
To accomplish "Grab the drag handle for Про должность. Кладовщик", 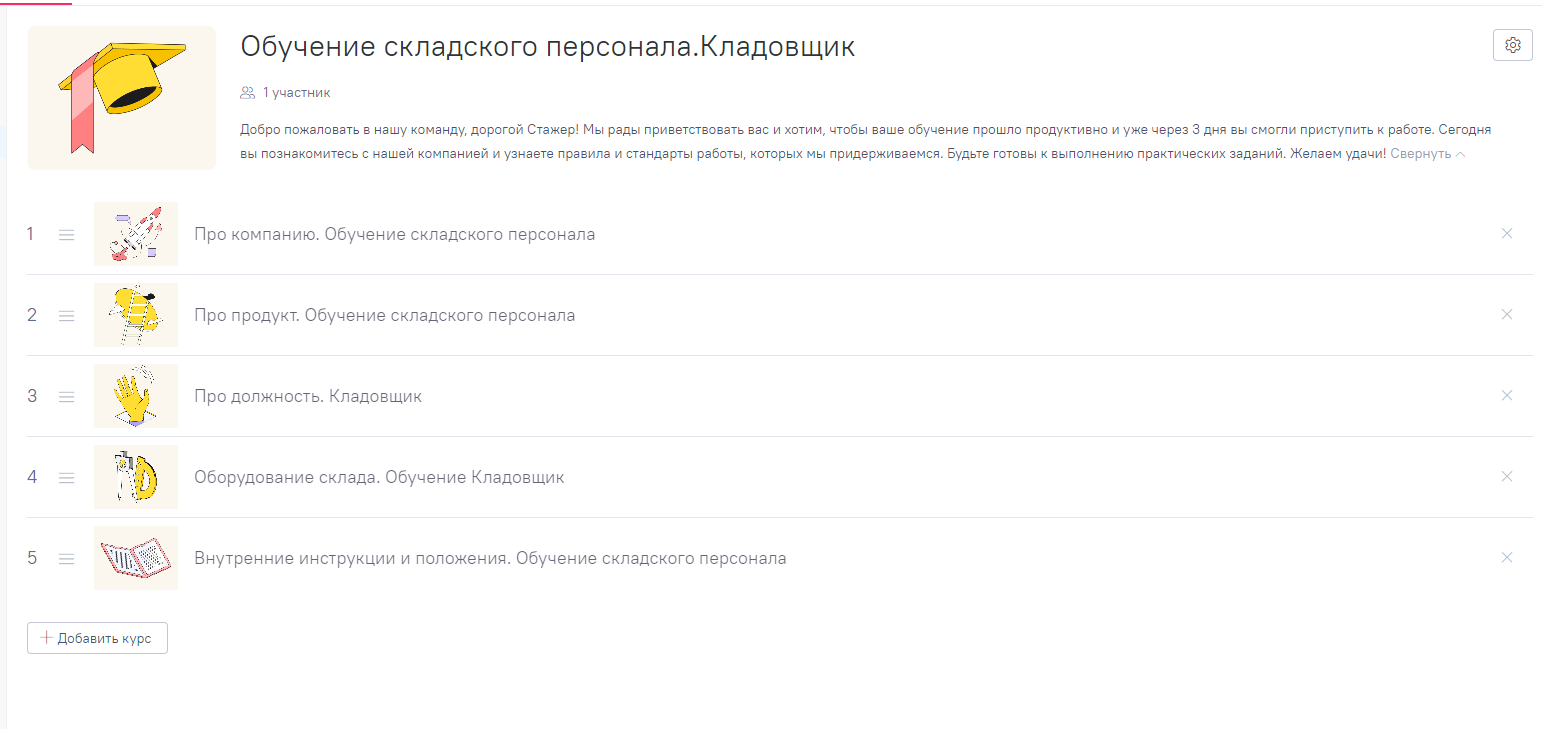I will click(x=67, y=397).
